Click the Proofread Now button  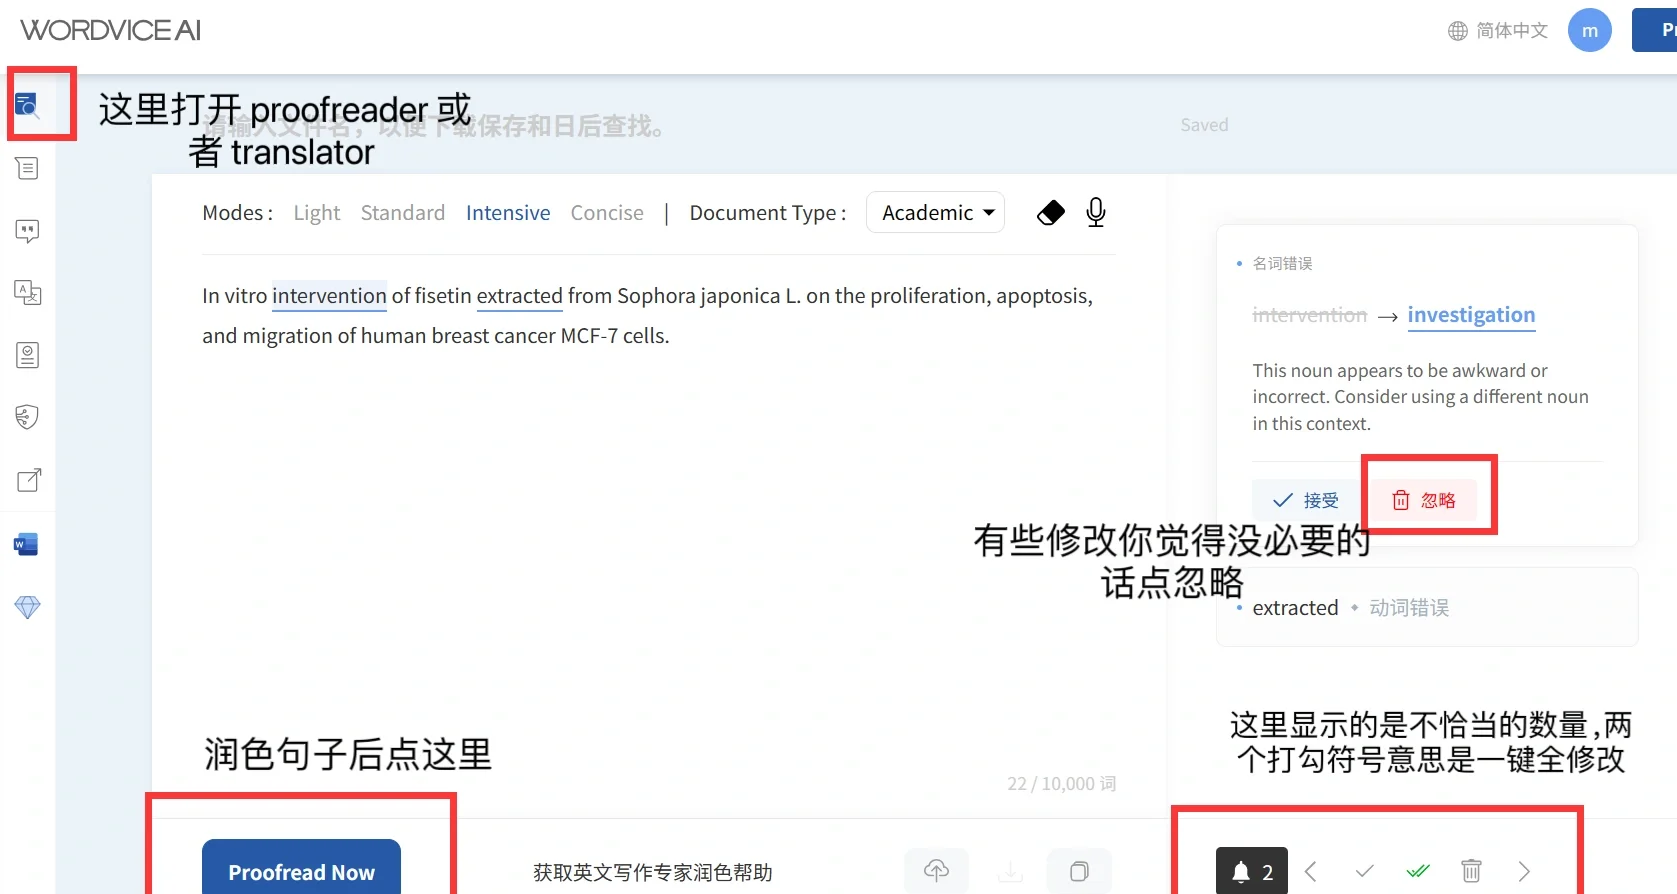[x=301, y=867]
